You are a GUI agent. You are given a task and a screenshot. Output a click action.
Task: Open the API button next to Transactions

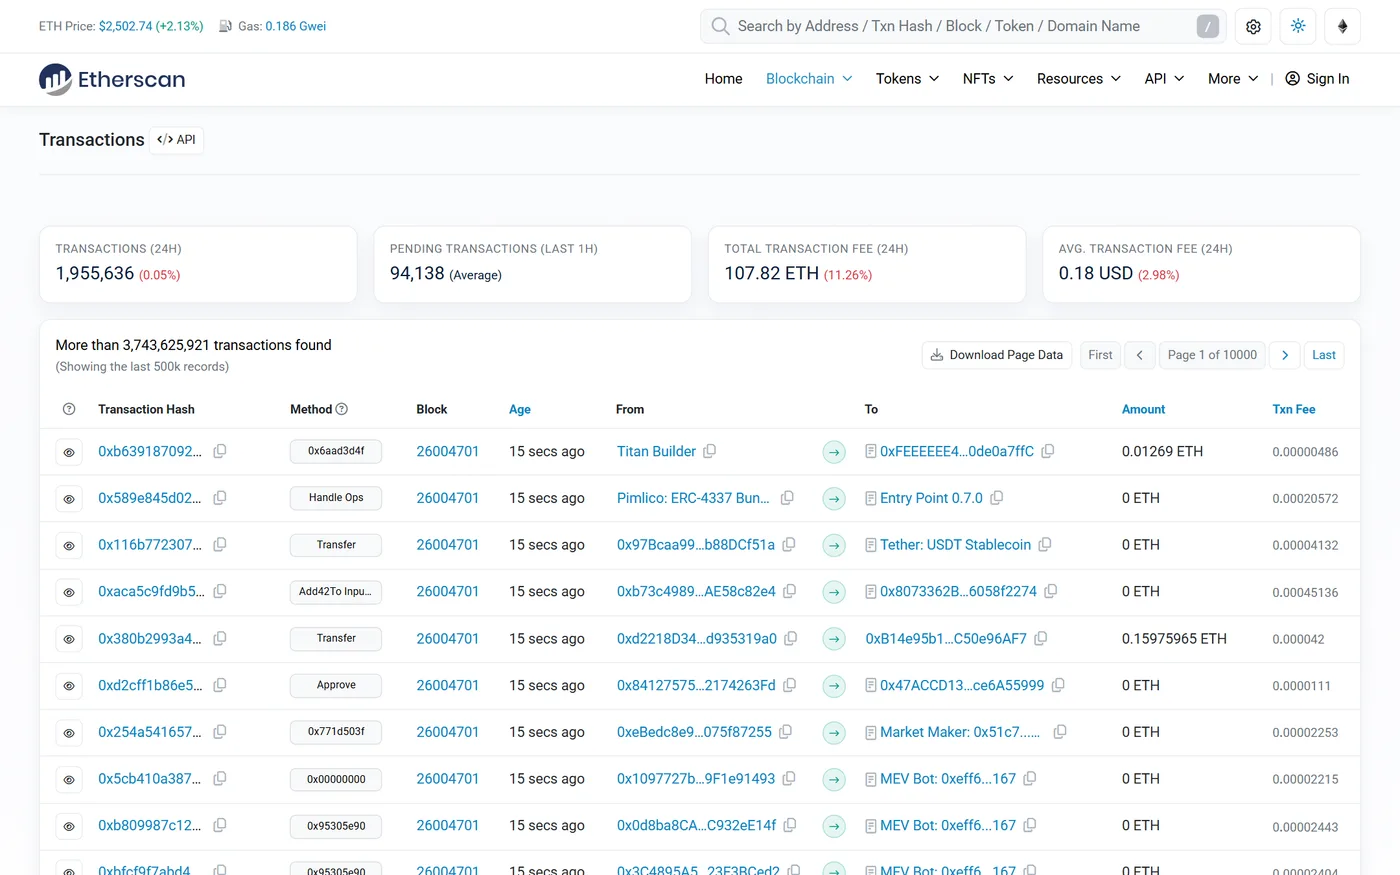pyautogui.click(x=177, y=140)
